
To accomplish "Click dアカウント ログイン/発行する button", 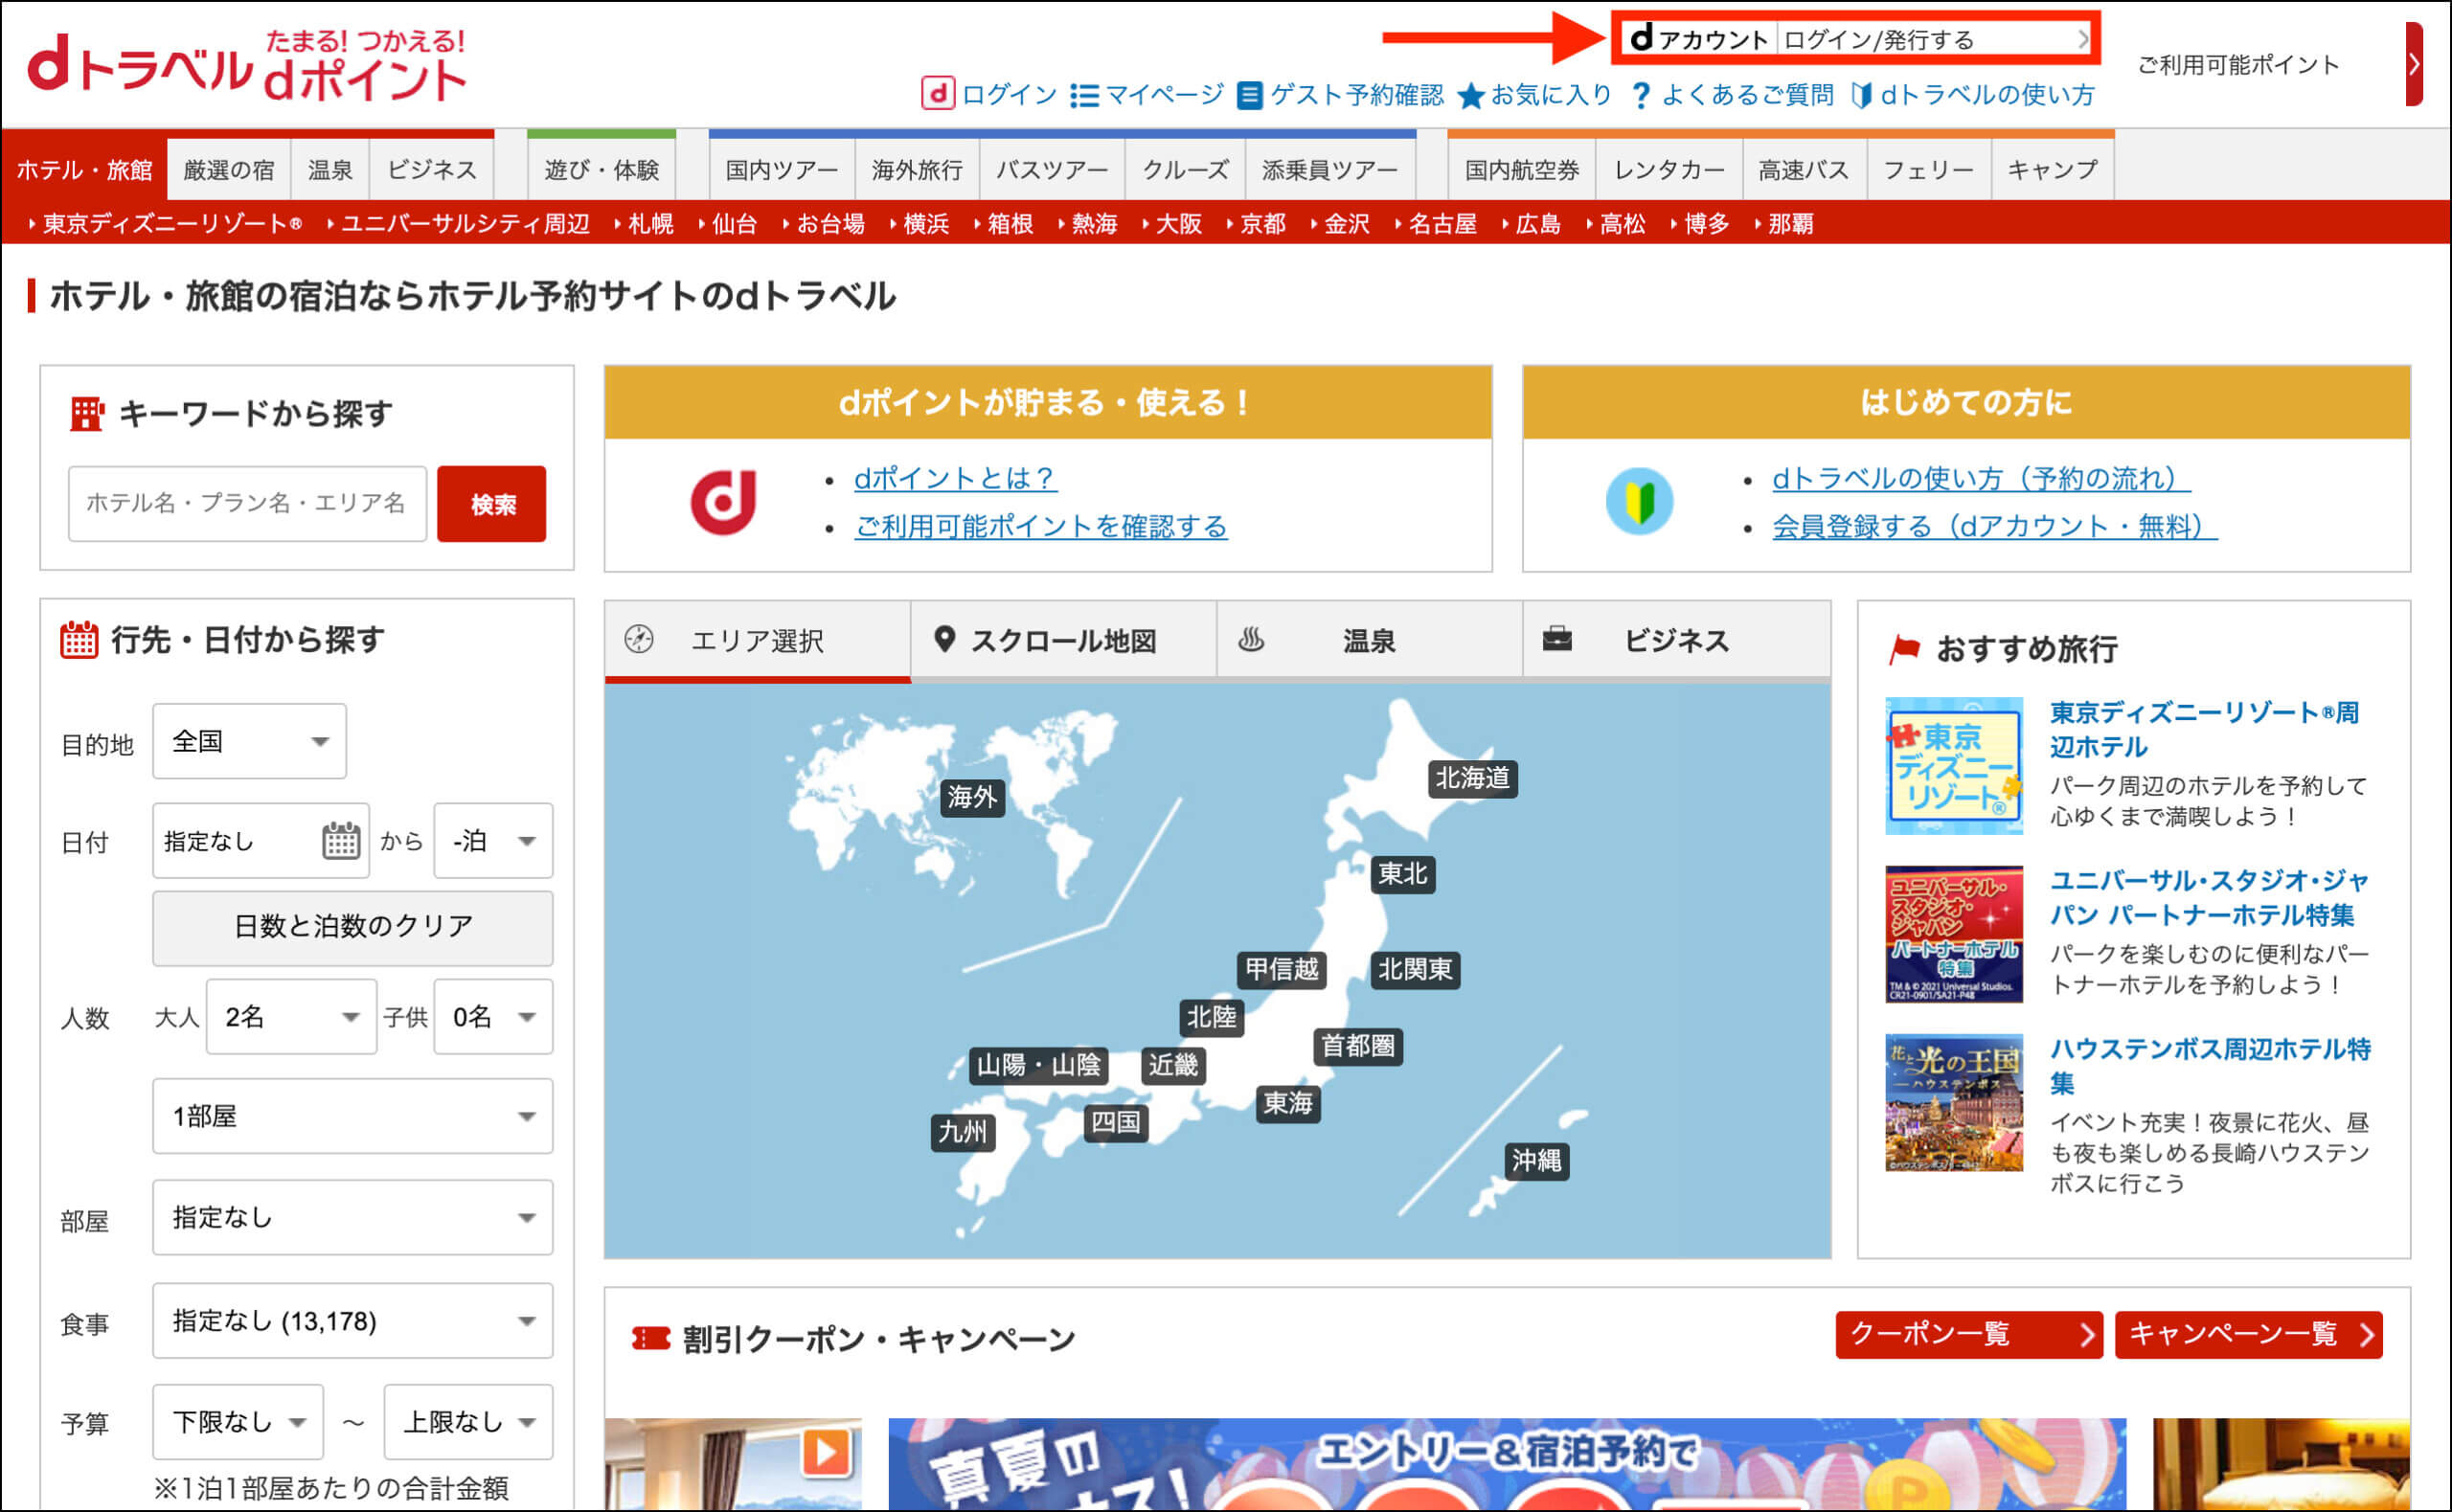I will coord(1857,39).
